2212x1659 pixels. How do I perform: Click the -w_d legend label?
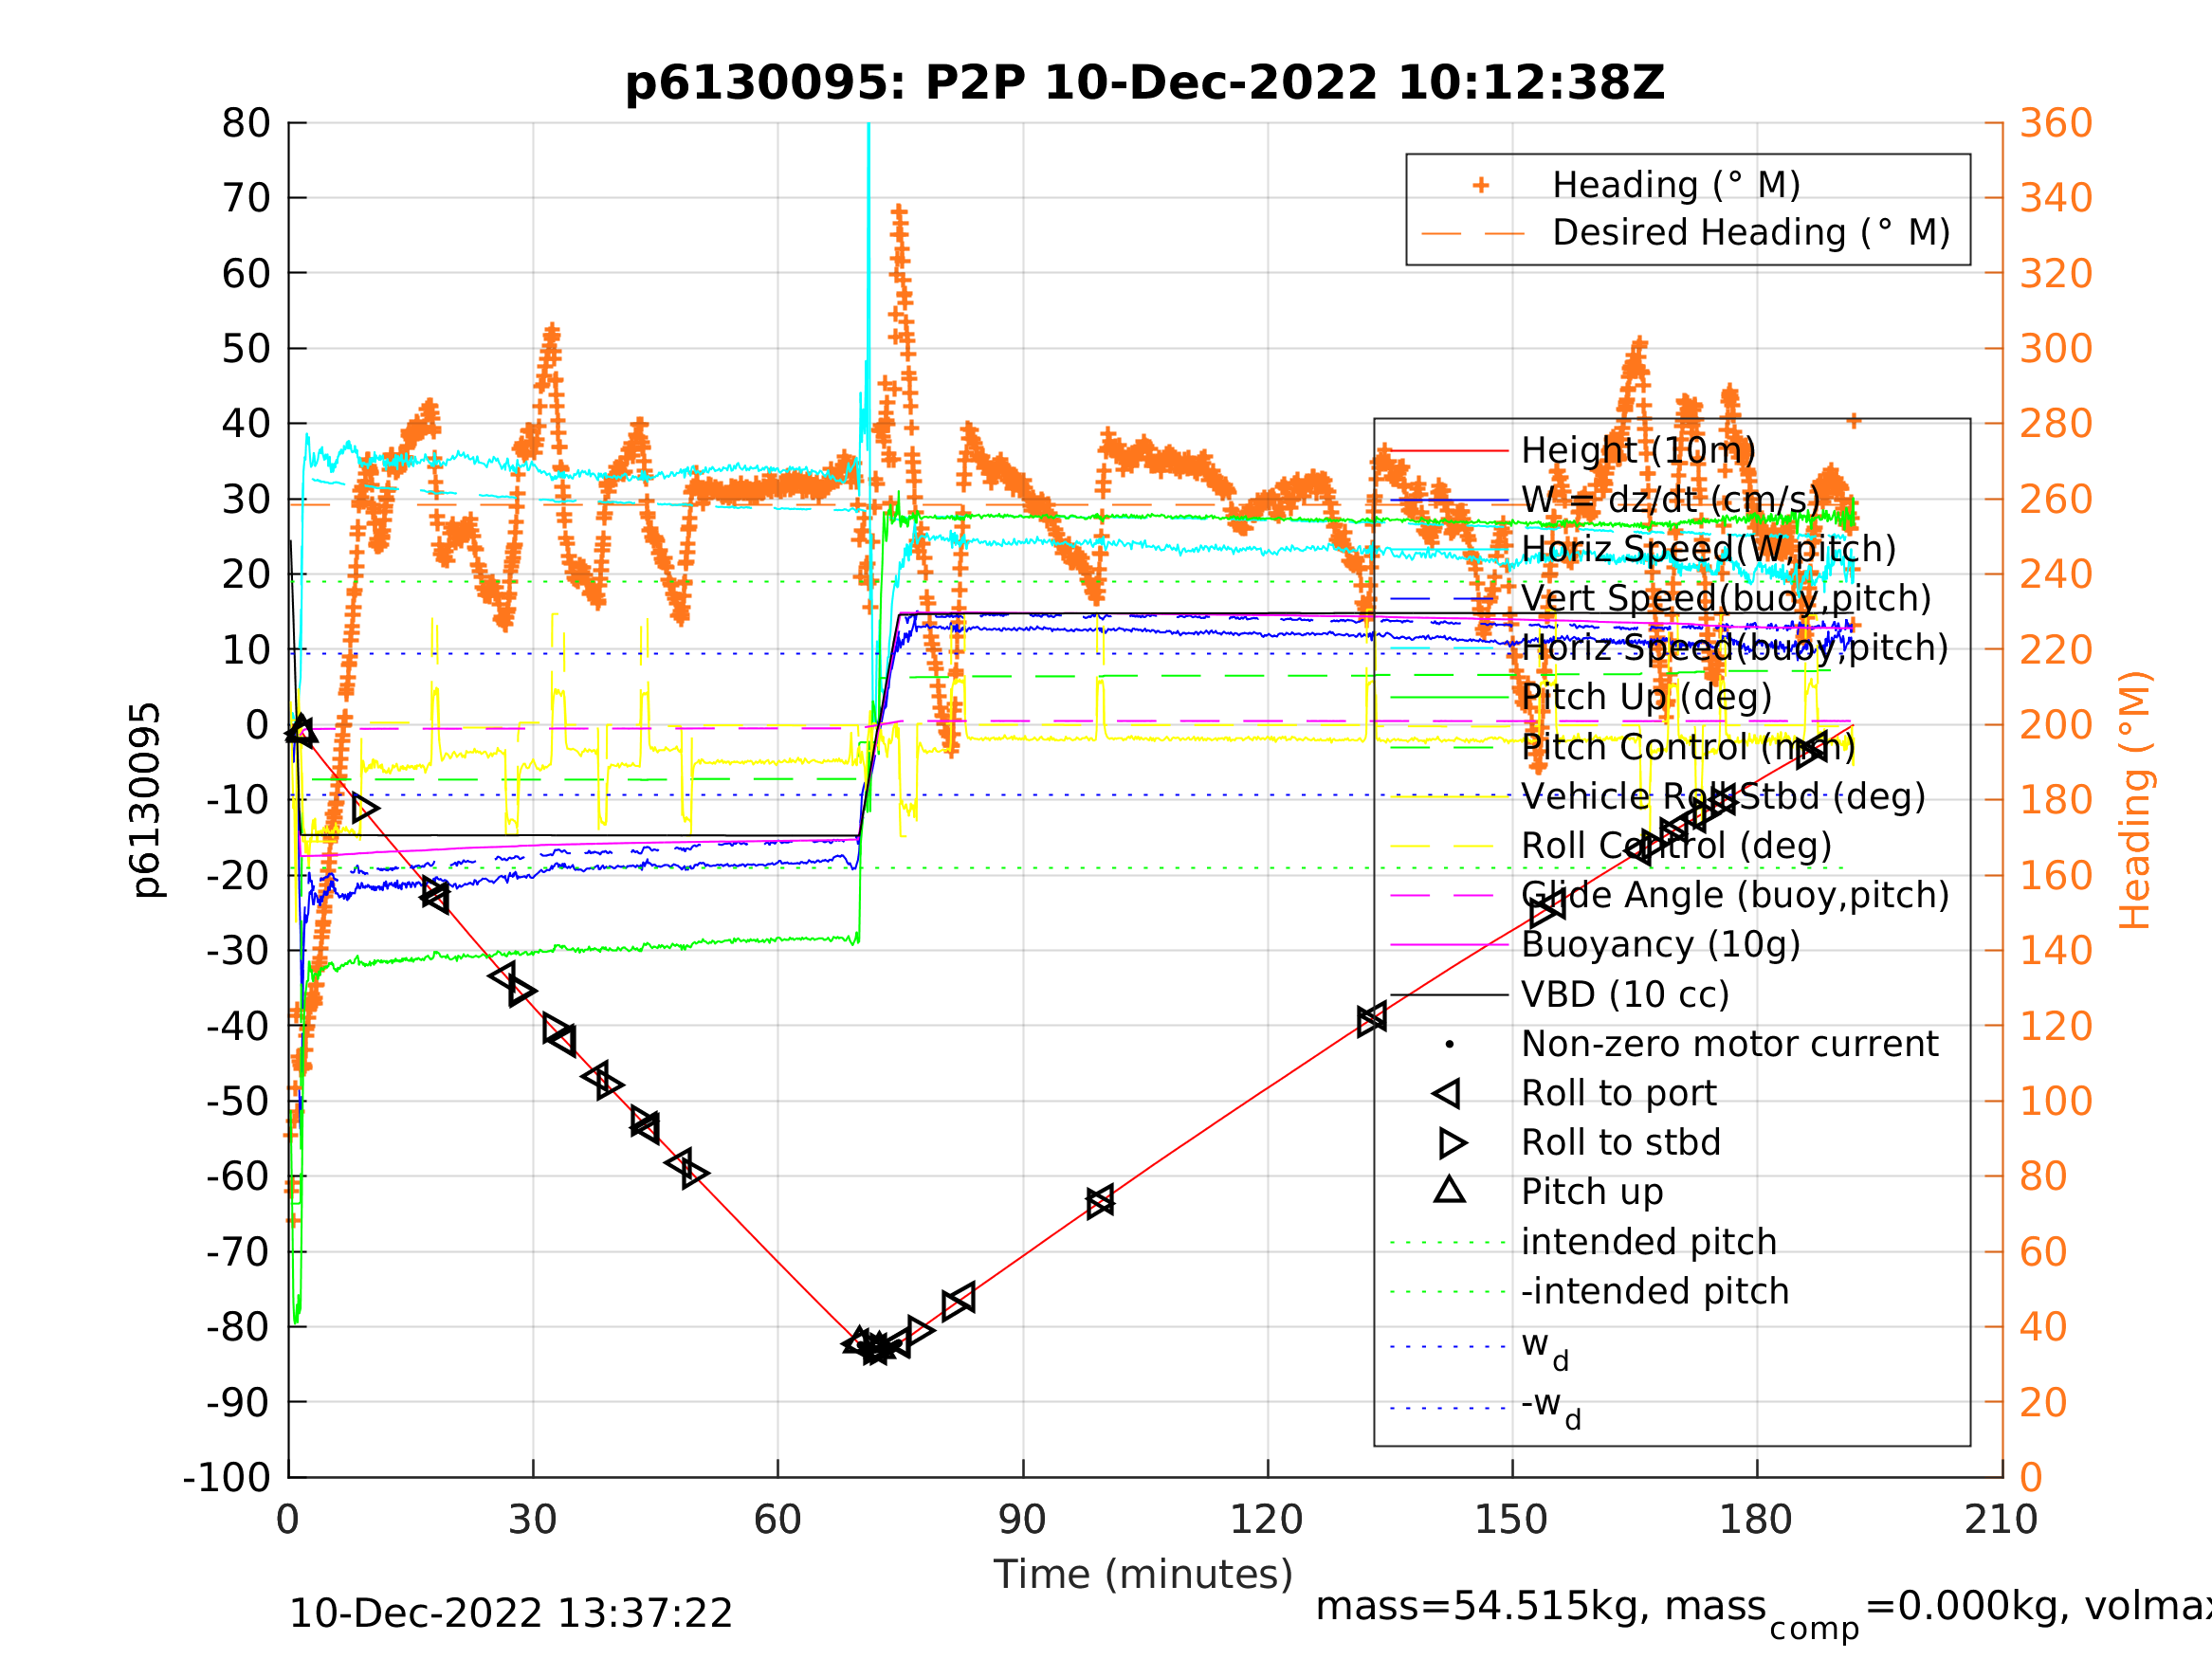[1550, 1408]
